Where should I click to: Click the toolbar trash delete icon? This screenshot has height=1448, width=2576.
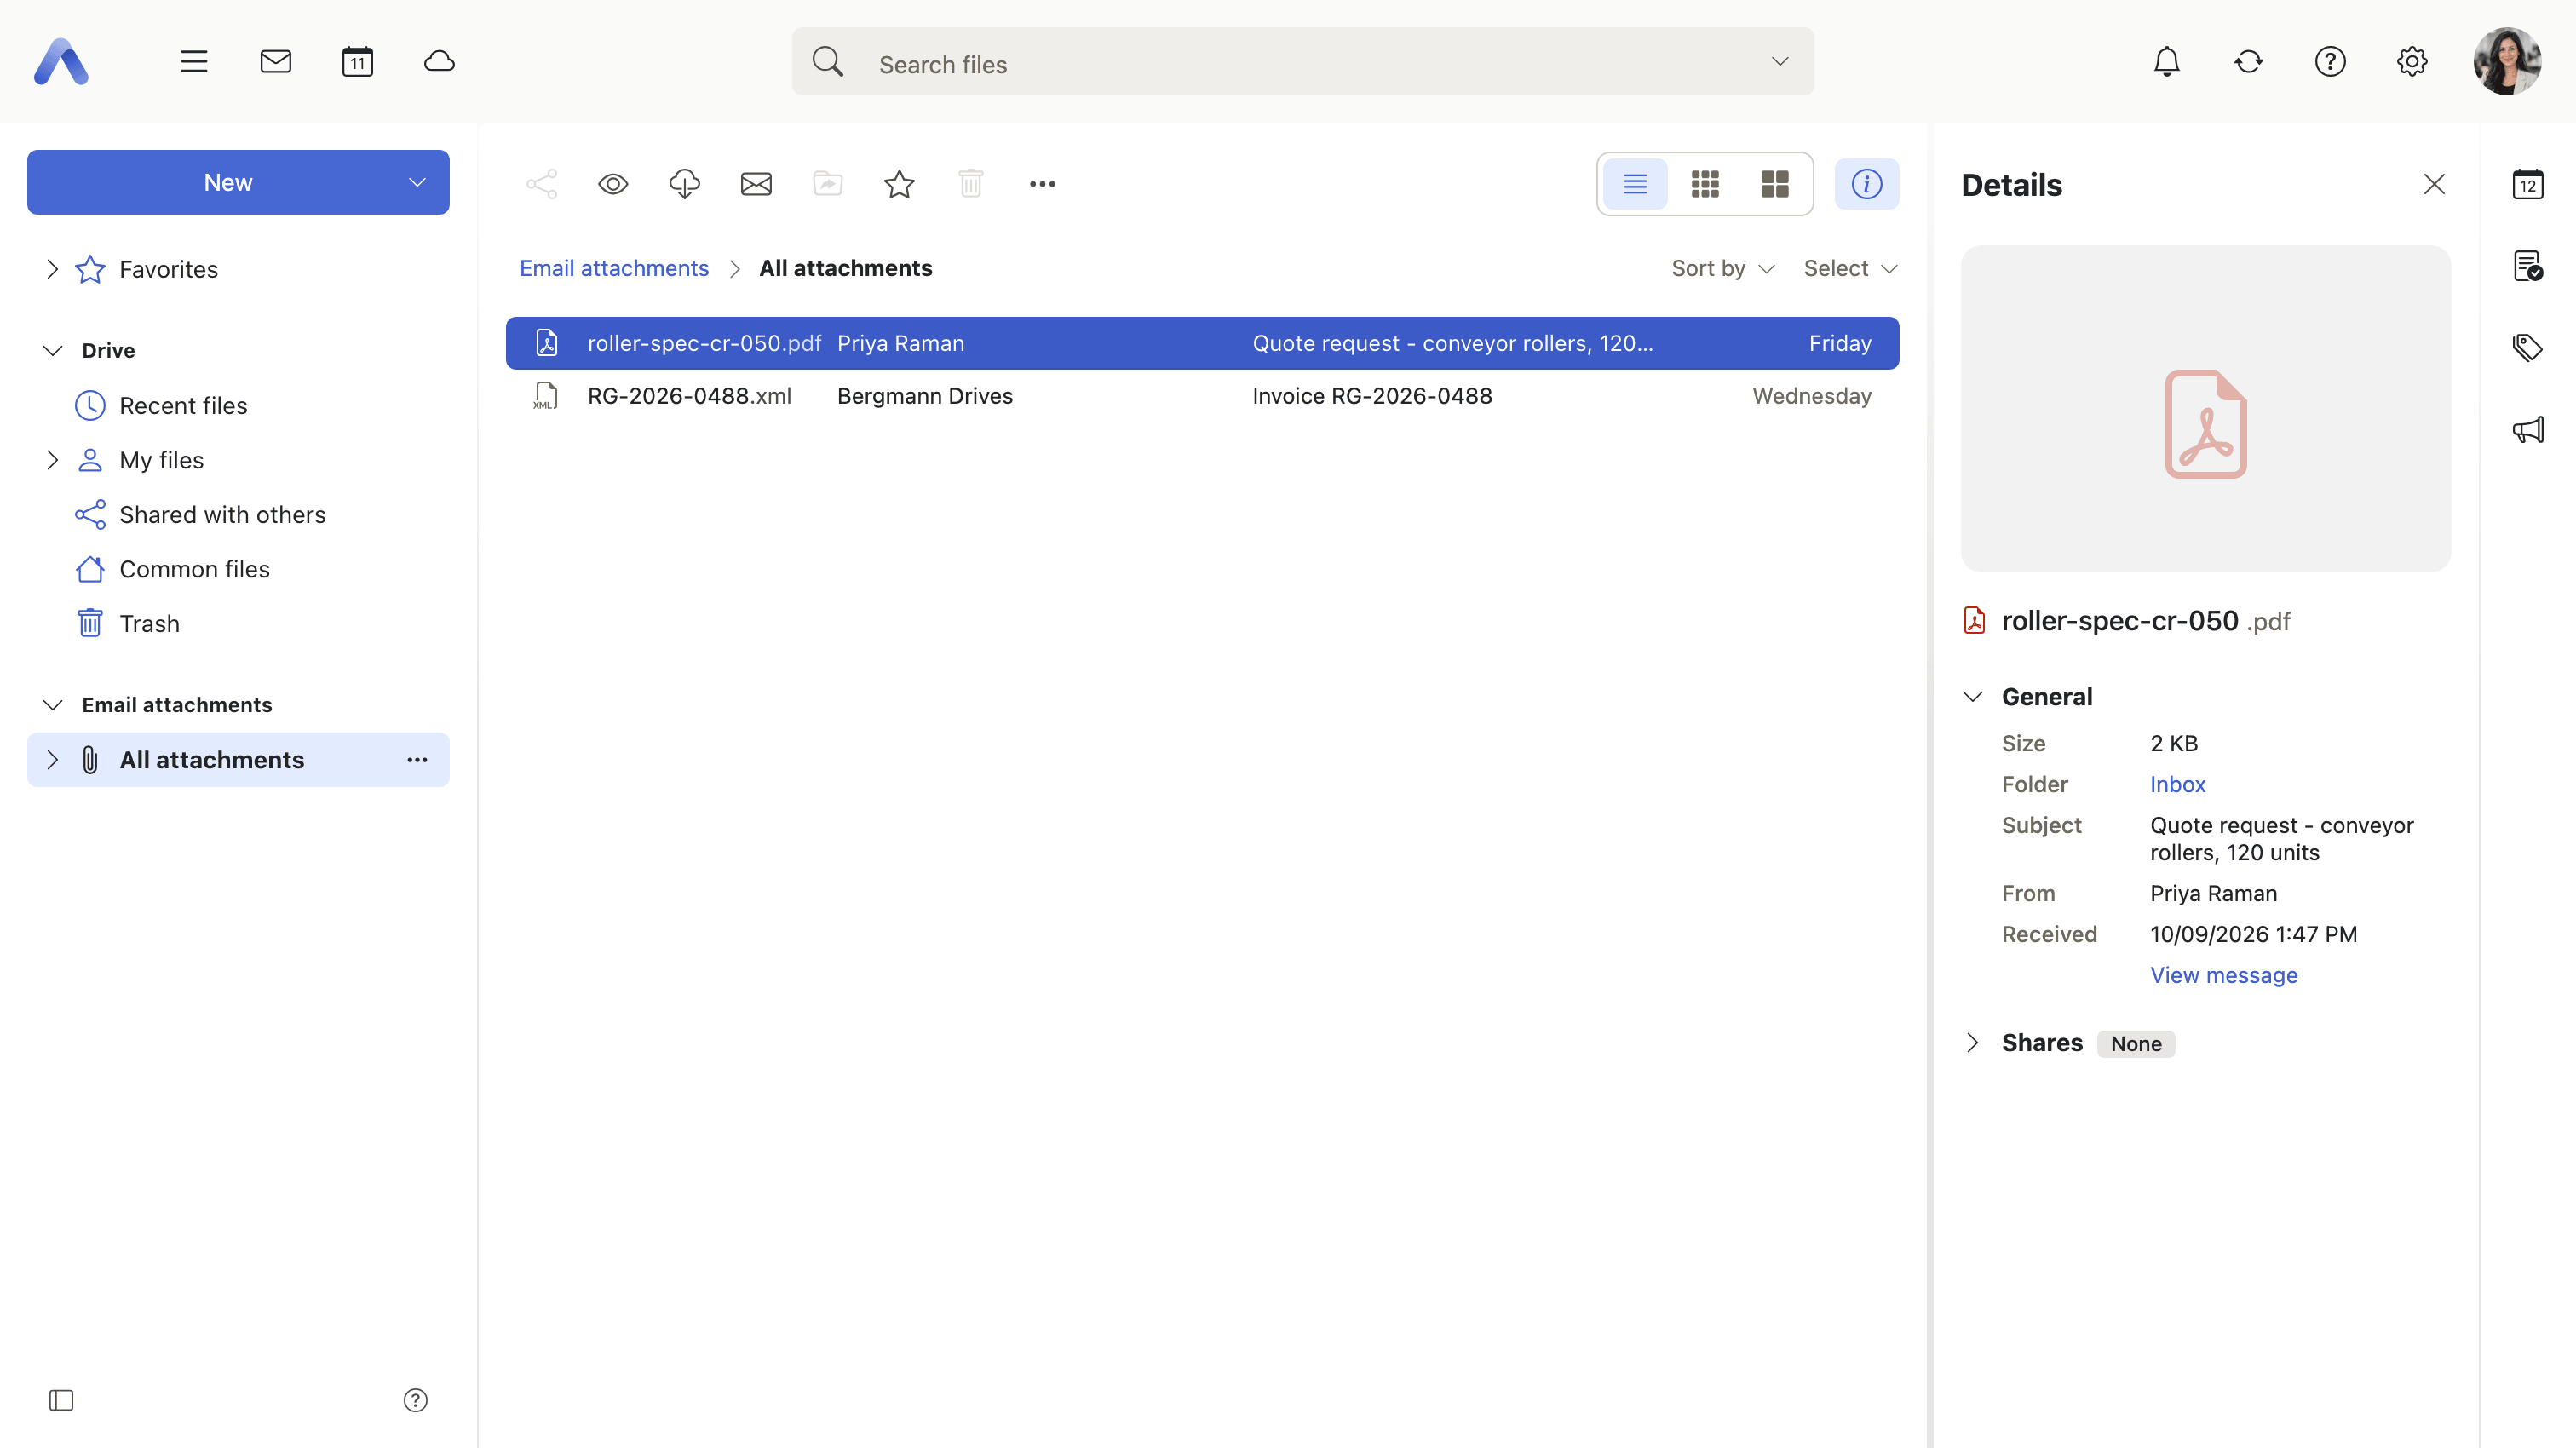click(970, 184)
